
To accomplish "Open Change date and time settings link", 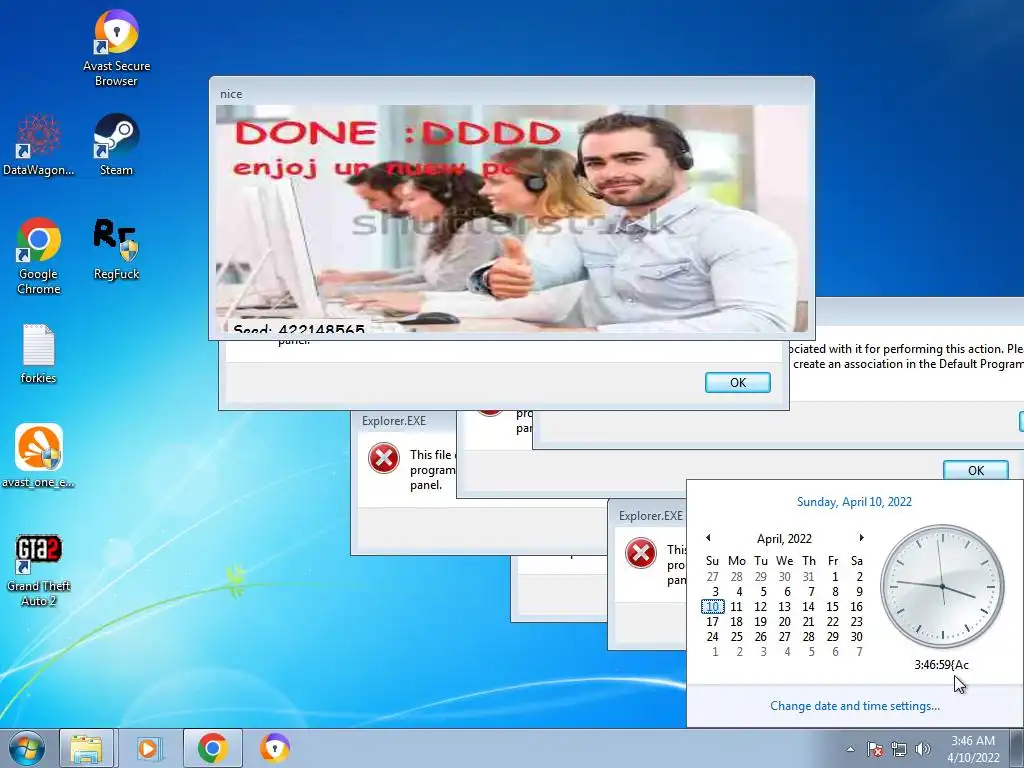I will (x=855, y=706).
